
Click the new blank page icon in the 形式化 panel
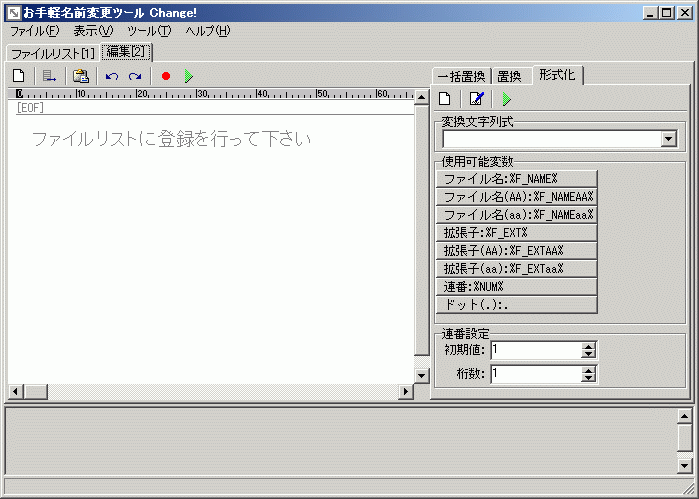(x=445, y=98)
